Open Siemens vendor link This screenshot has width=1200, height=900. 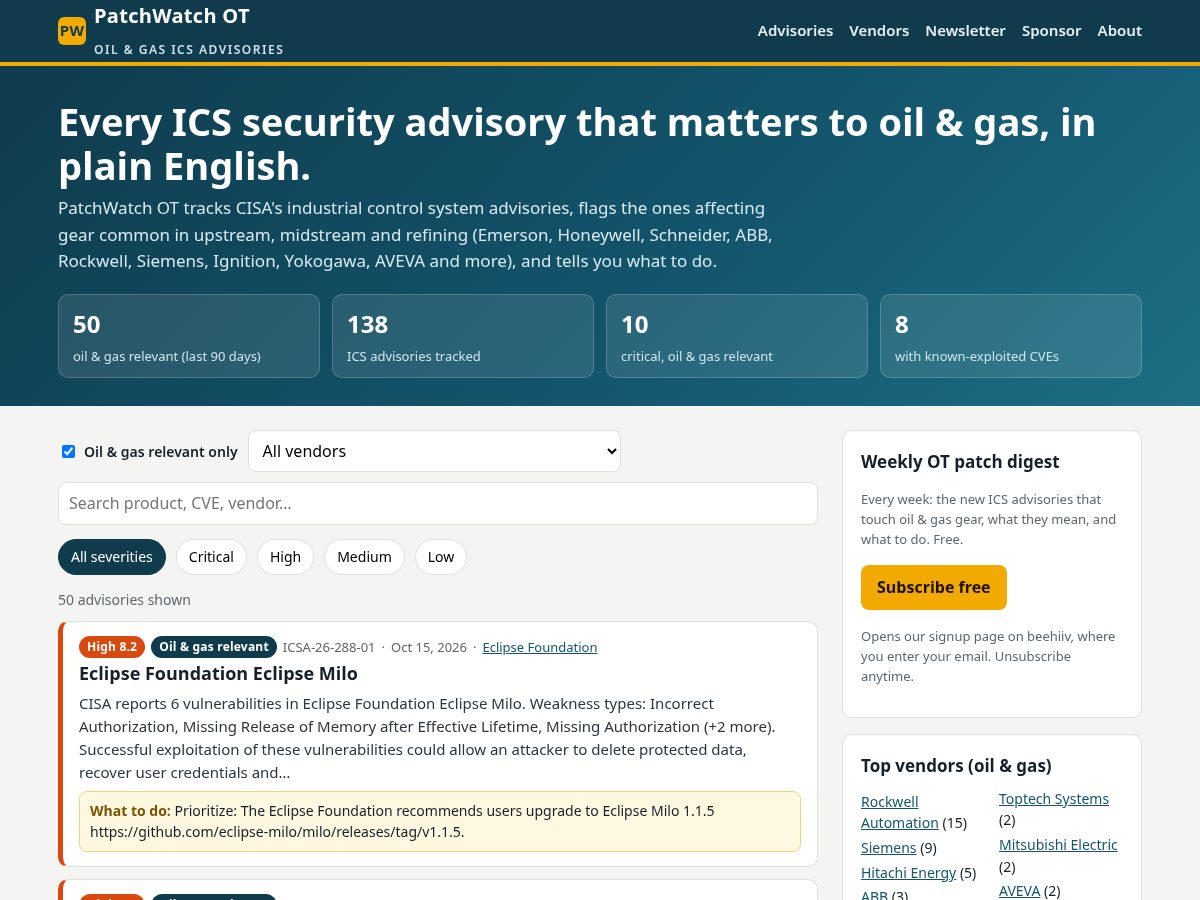(889, 848)
